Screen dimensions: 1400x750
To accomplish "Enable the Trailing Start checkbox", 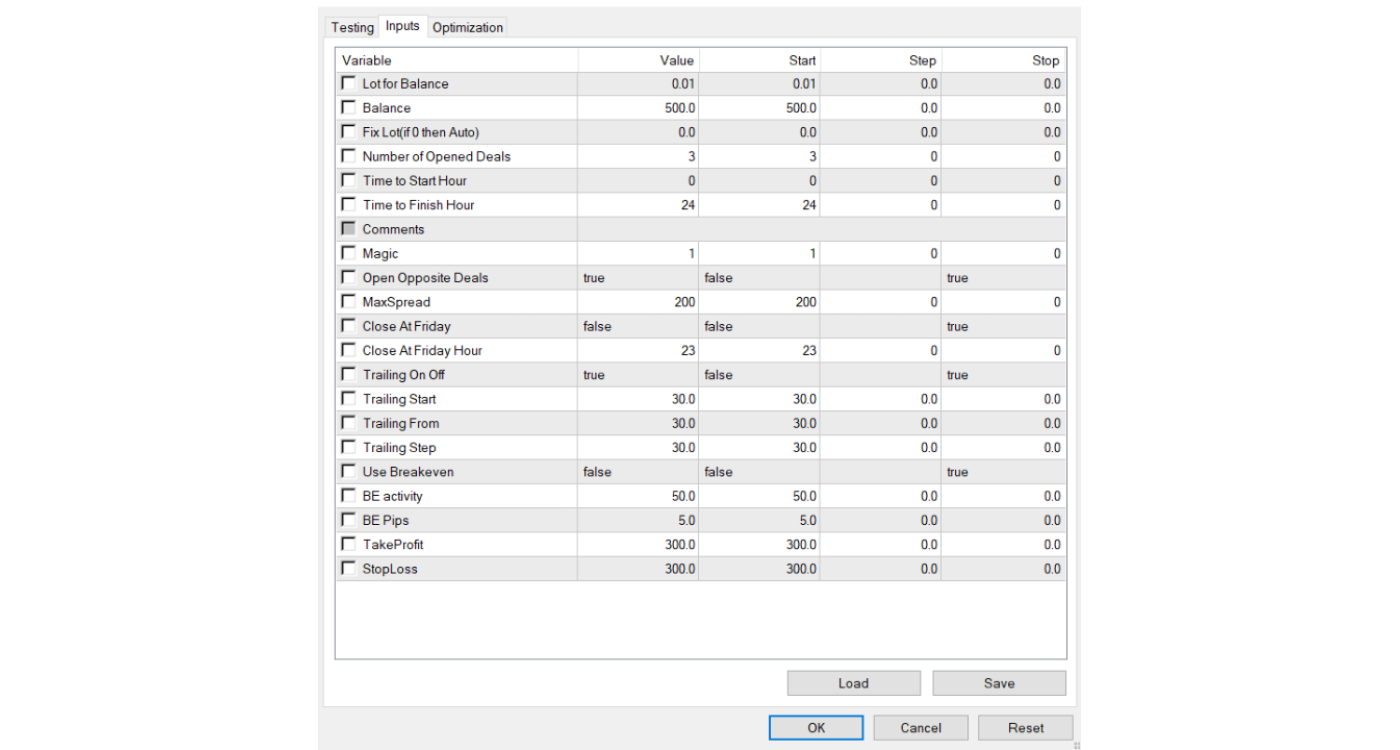I will pyautogui.click(x=348, y=399).
